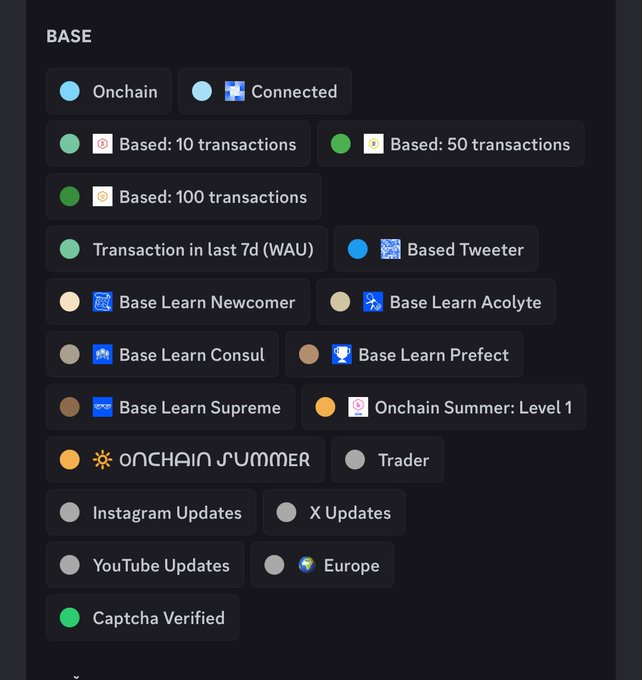Viewport: 642px width, 680px height.
Task: Open the Instagram Updates role chip
Action: [151, 513]
